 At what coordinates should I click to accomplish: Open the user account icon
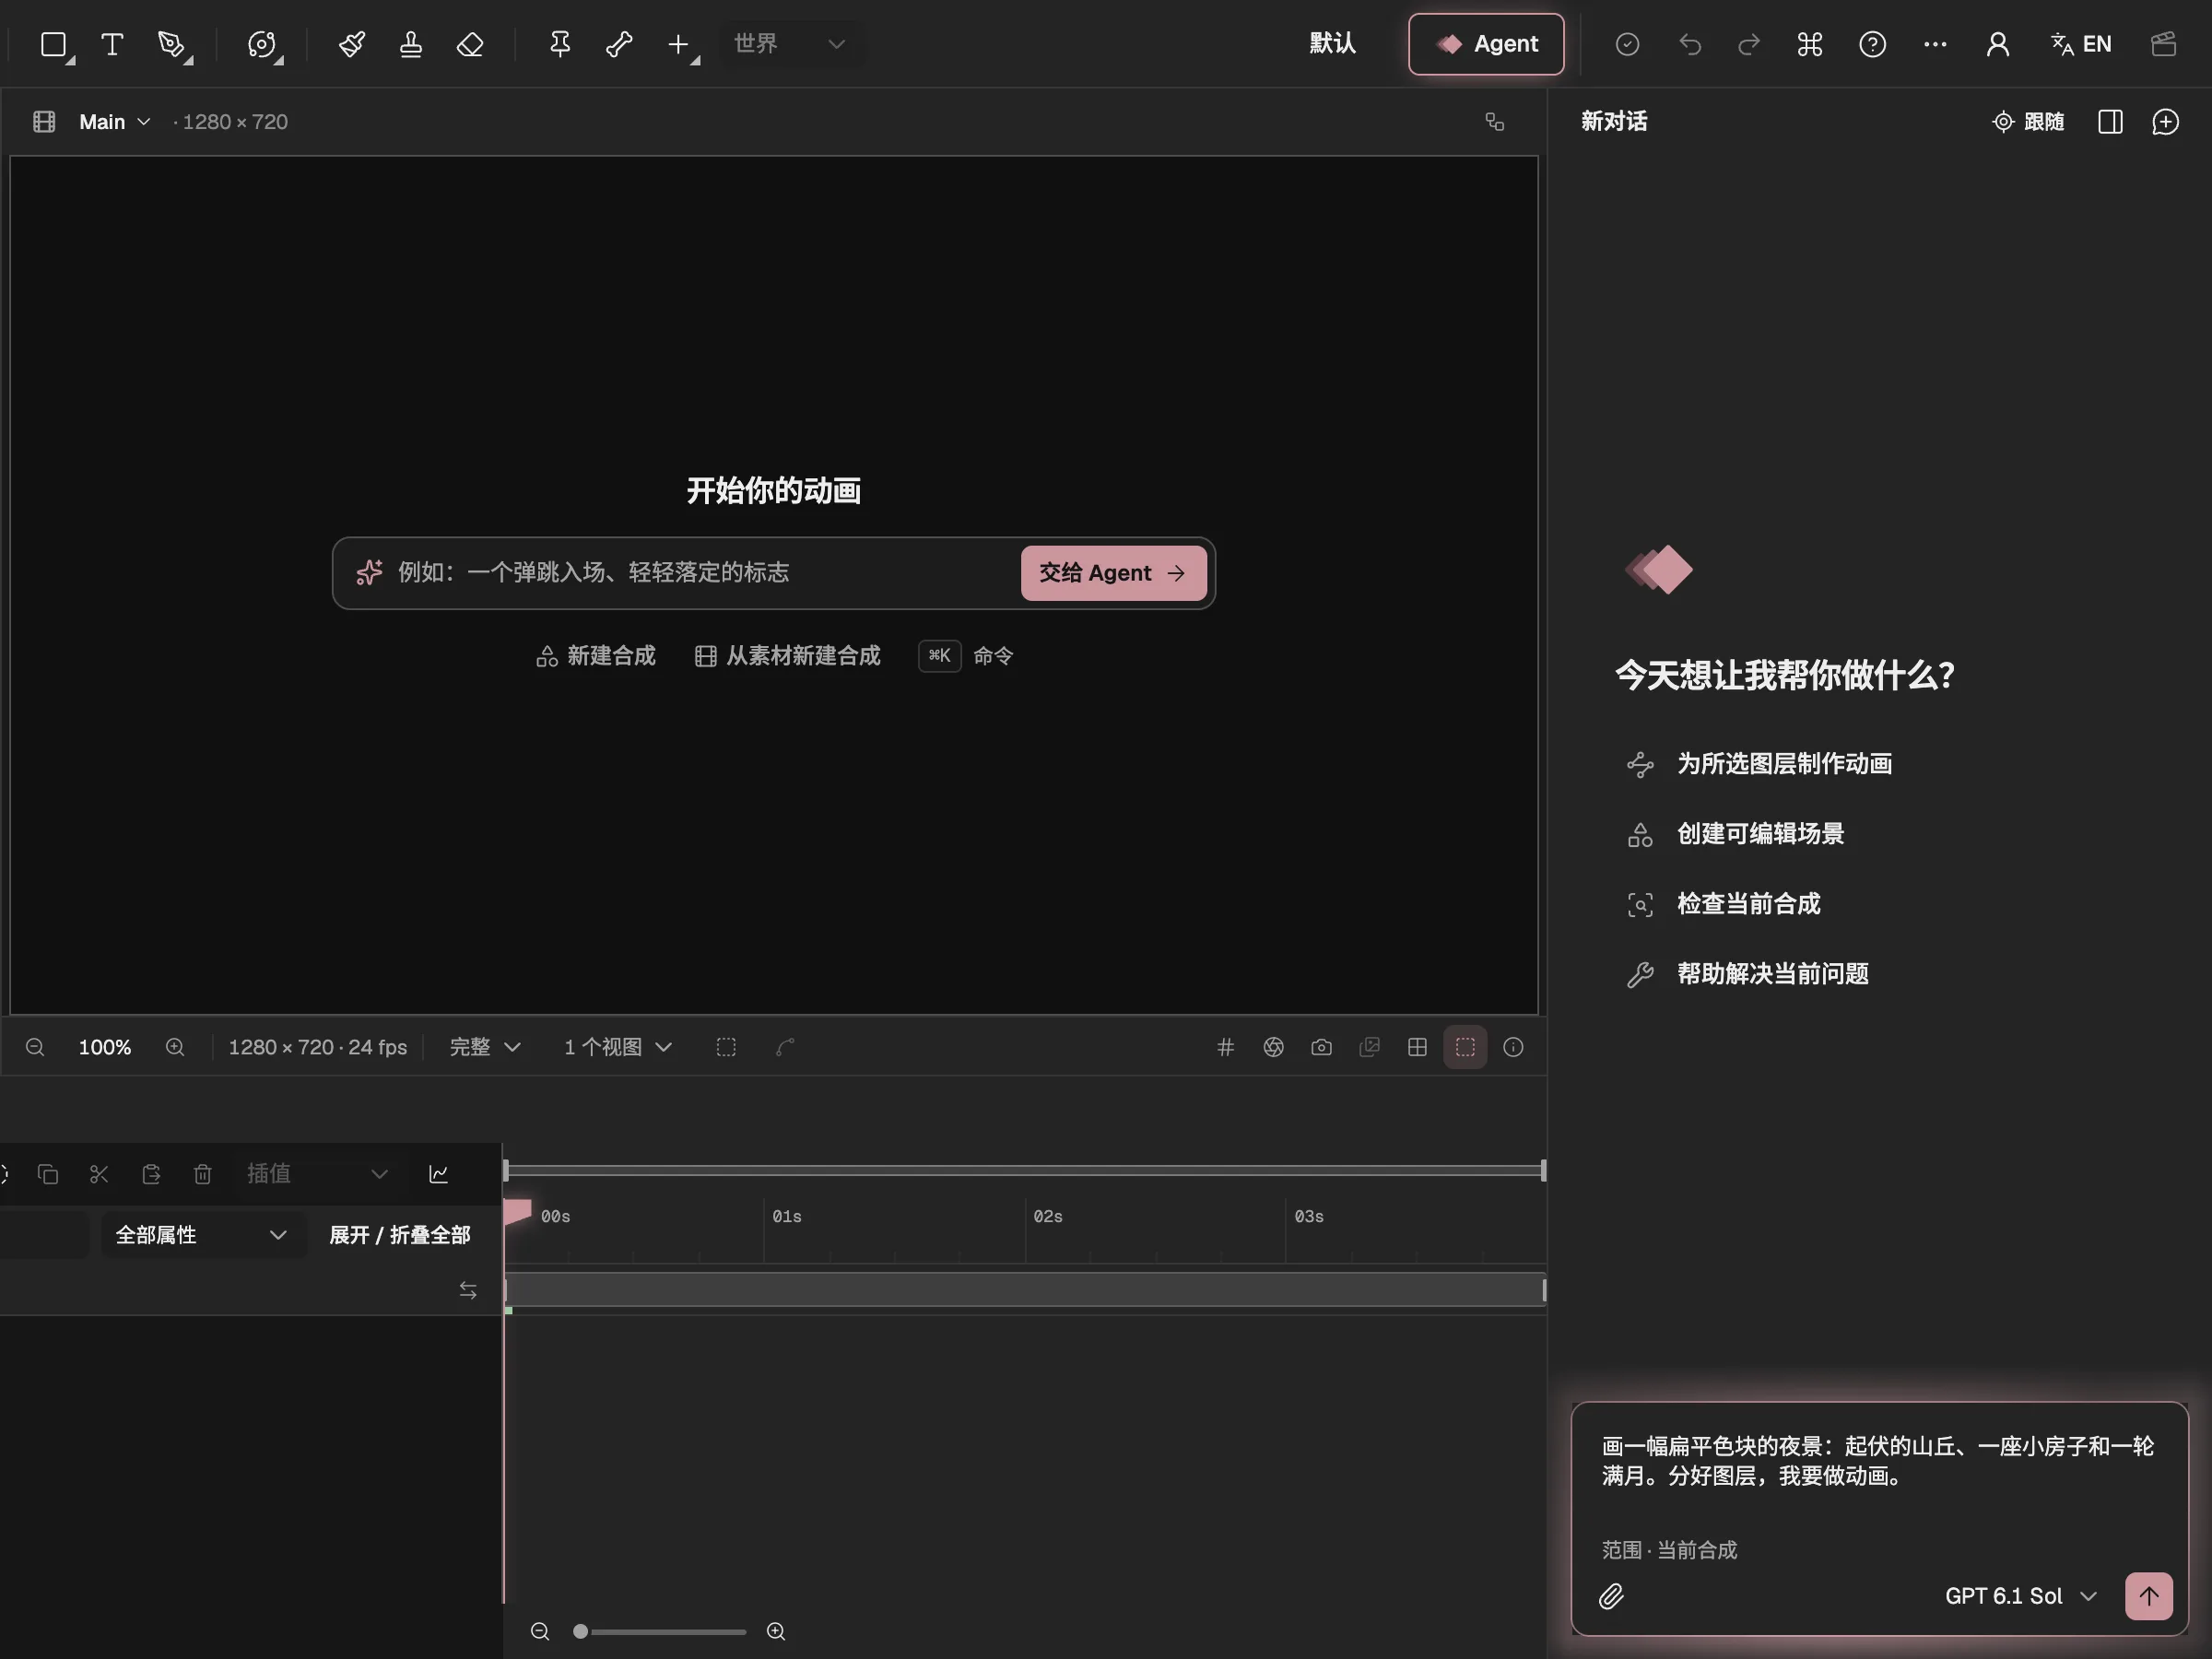[x=1997, y=44]
